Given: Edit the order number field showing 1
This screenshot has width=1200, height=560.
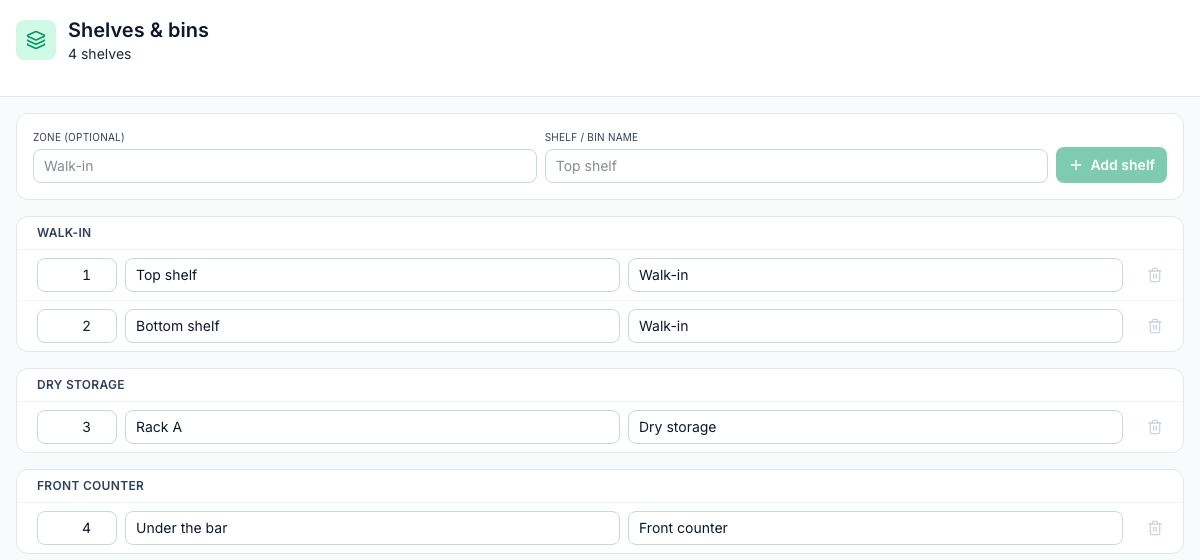Looking at the screenshot, I should (x=77, y=275).
